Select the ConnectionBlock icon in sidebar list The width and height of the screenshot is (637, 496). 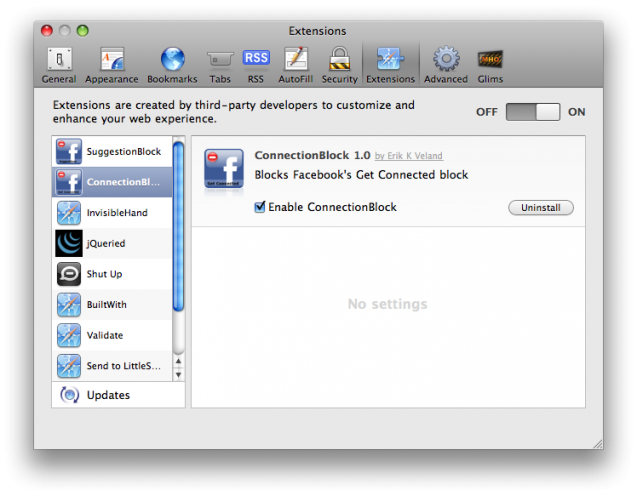69,182
